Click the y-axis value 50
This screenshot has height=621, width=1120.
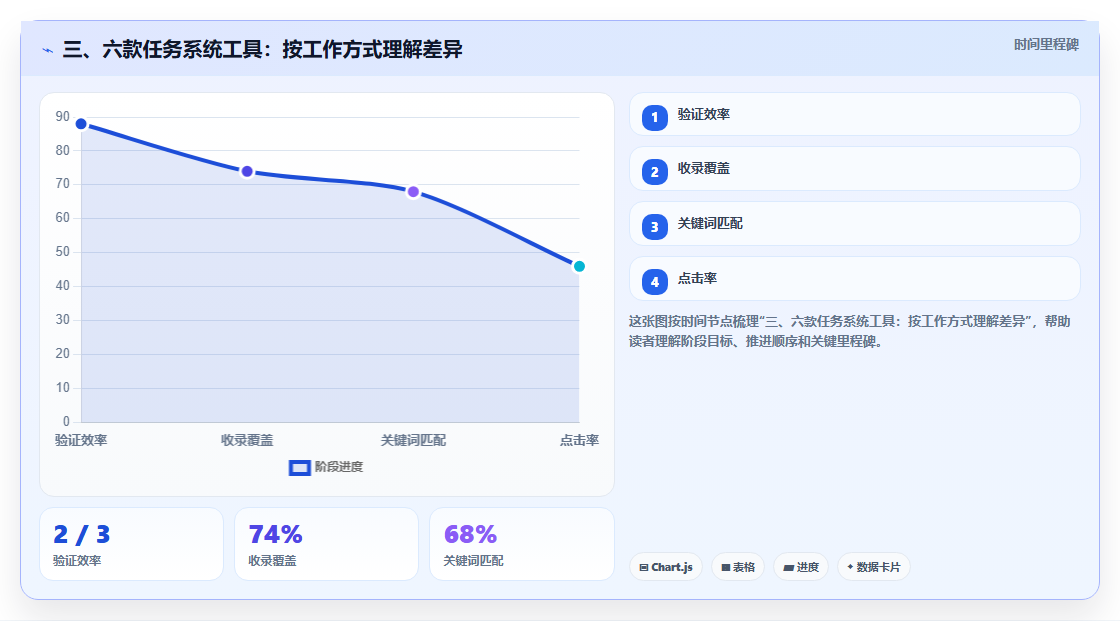(63, 252)
